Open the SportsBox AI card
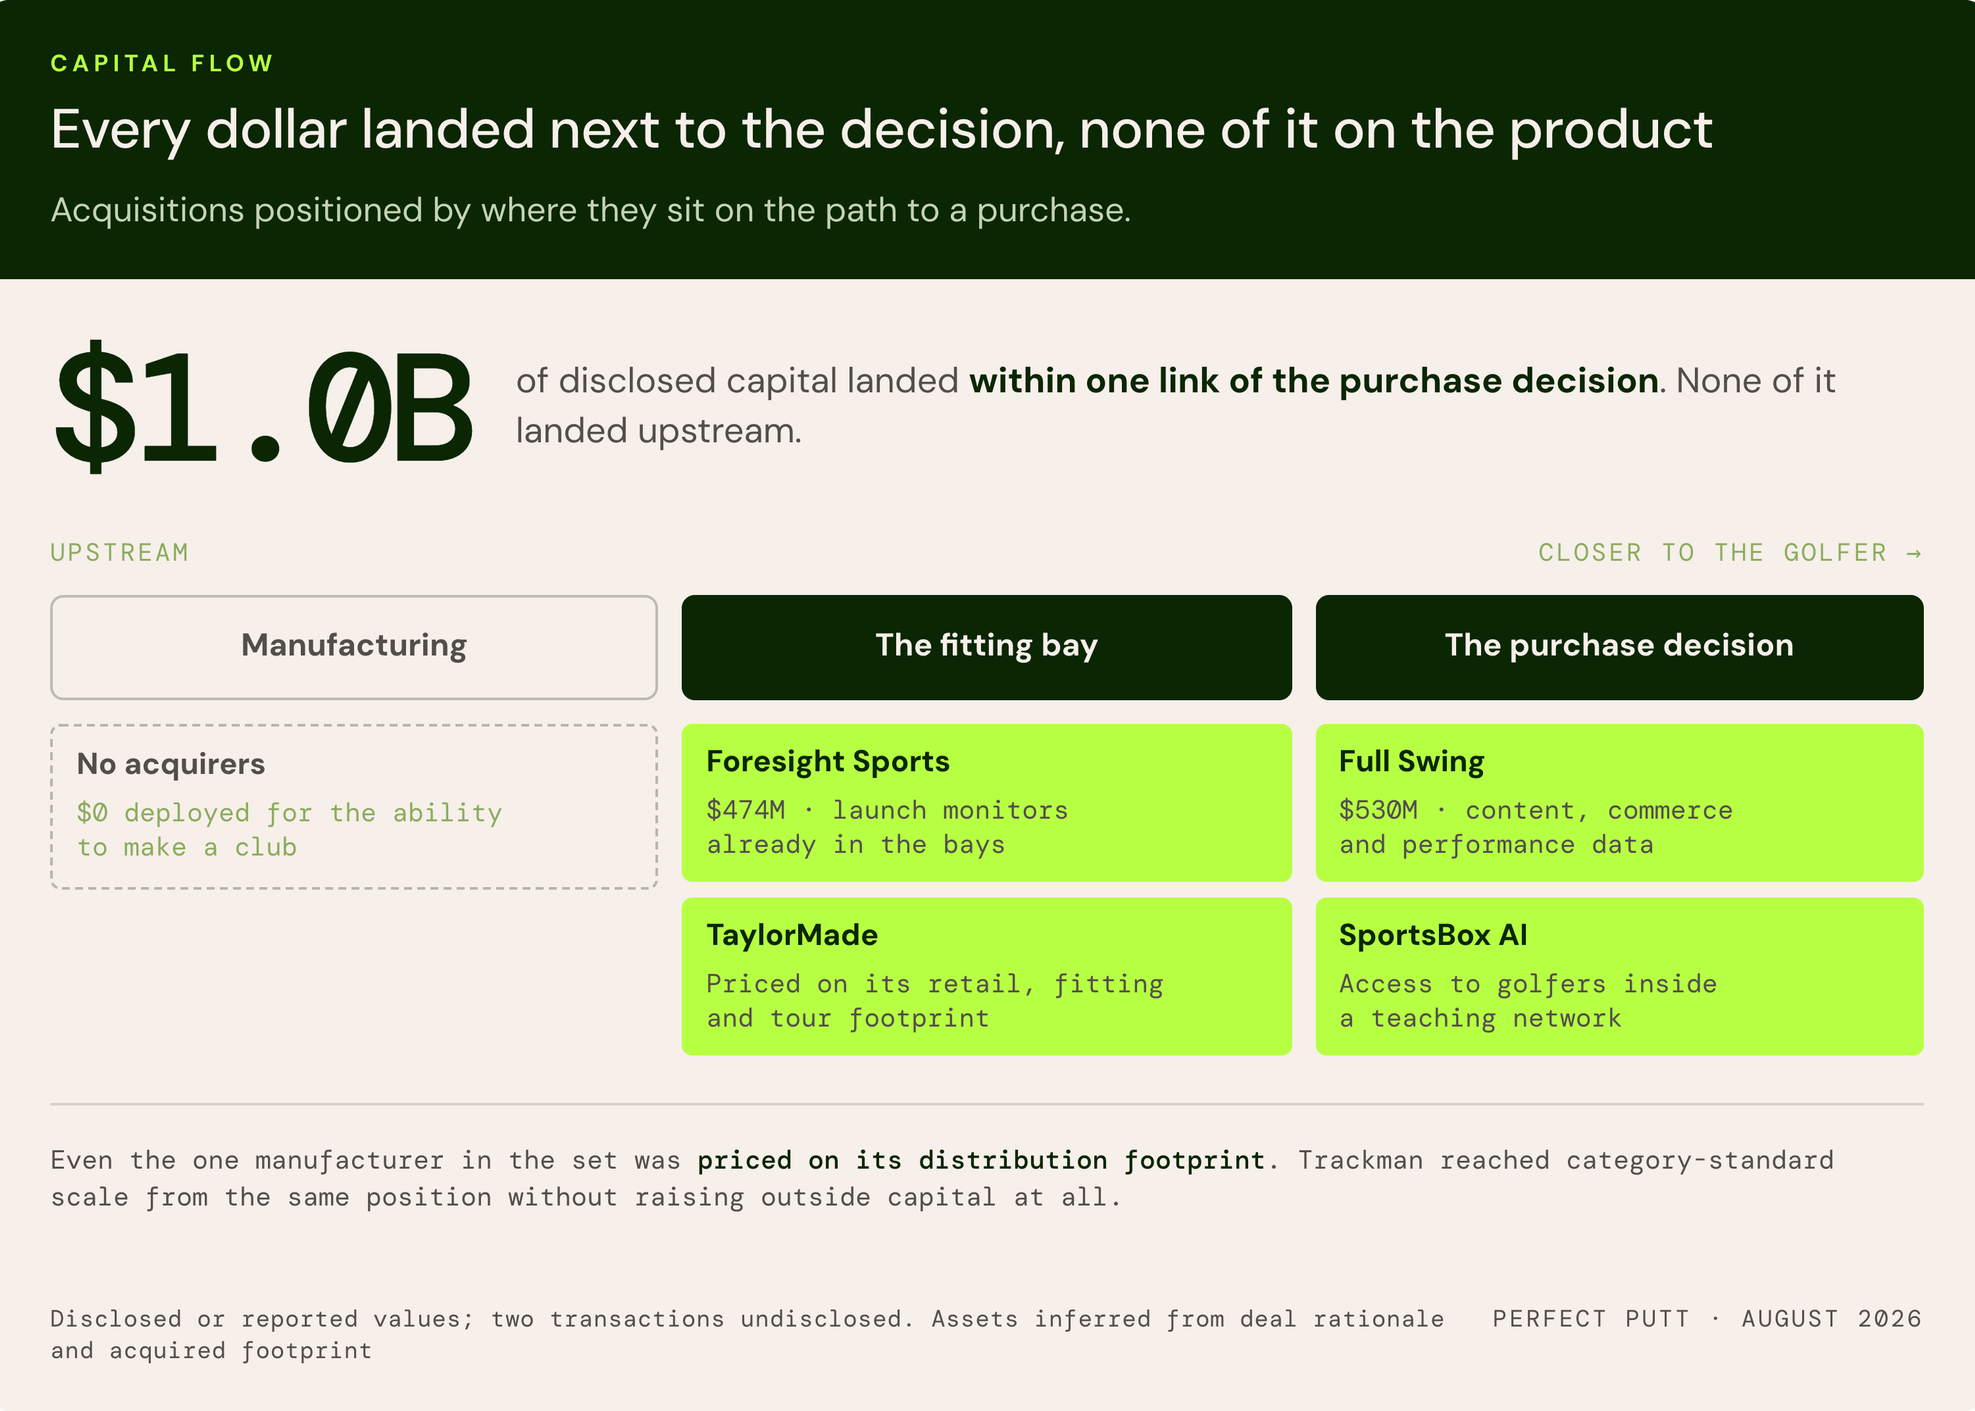Screen dimensions: 1975x1411 (x=1619, y=976)
